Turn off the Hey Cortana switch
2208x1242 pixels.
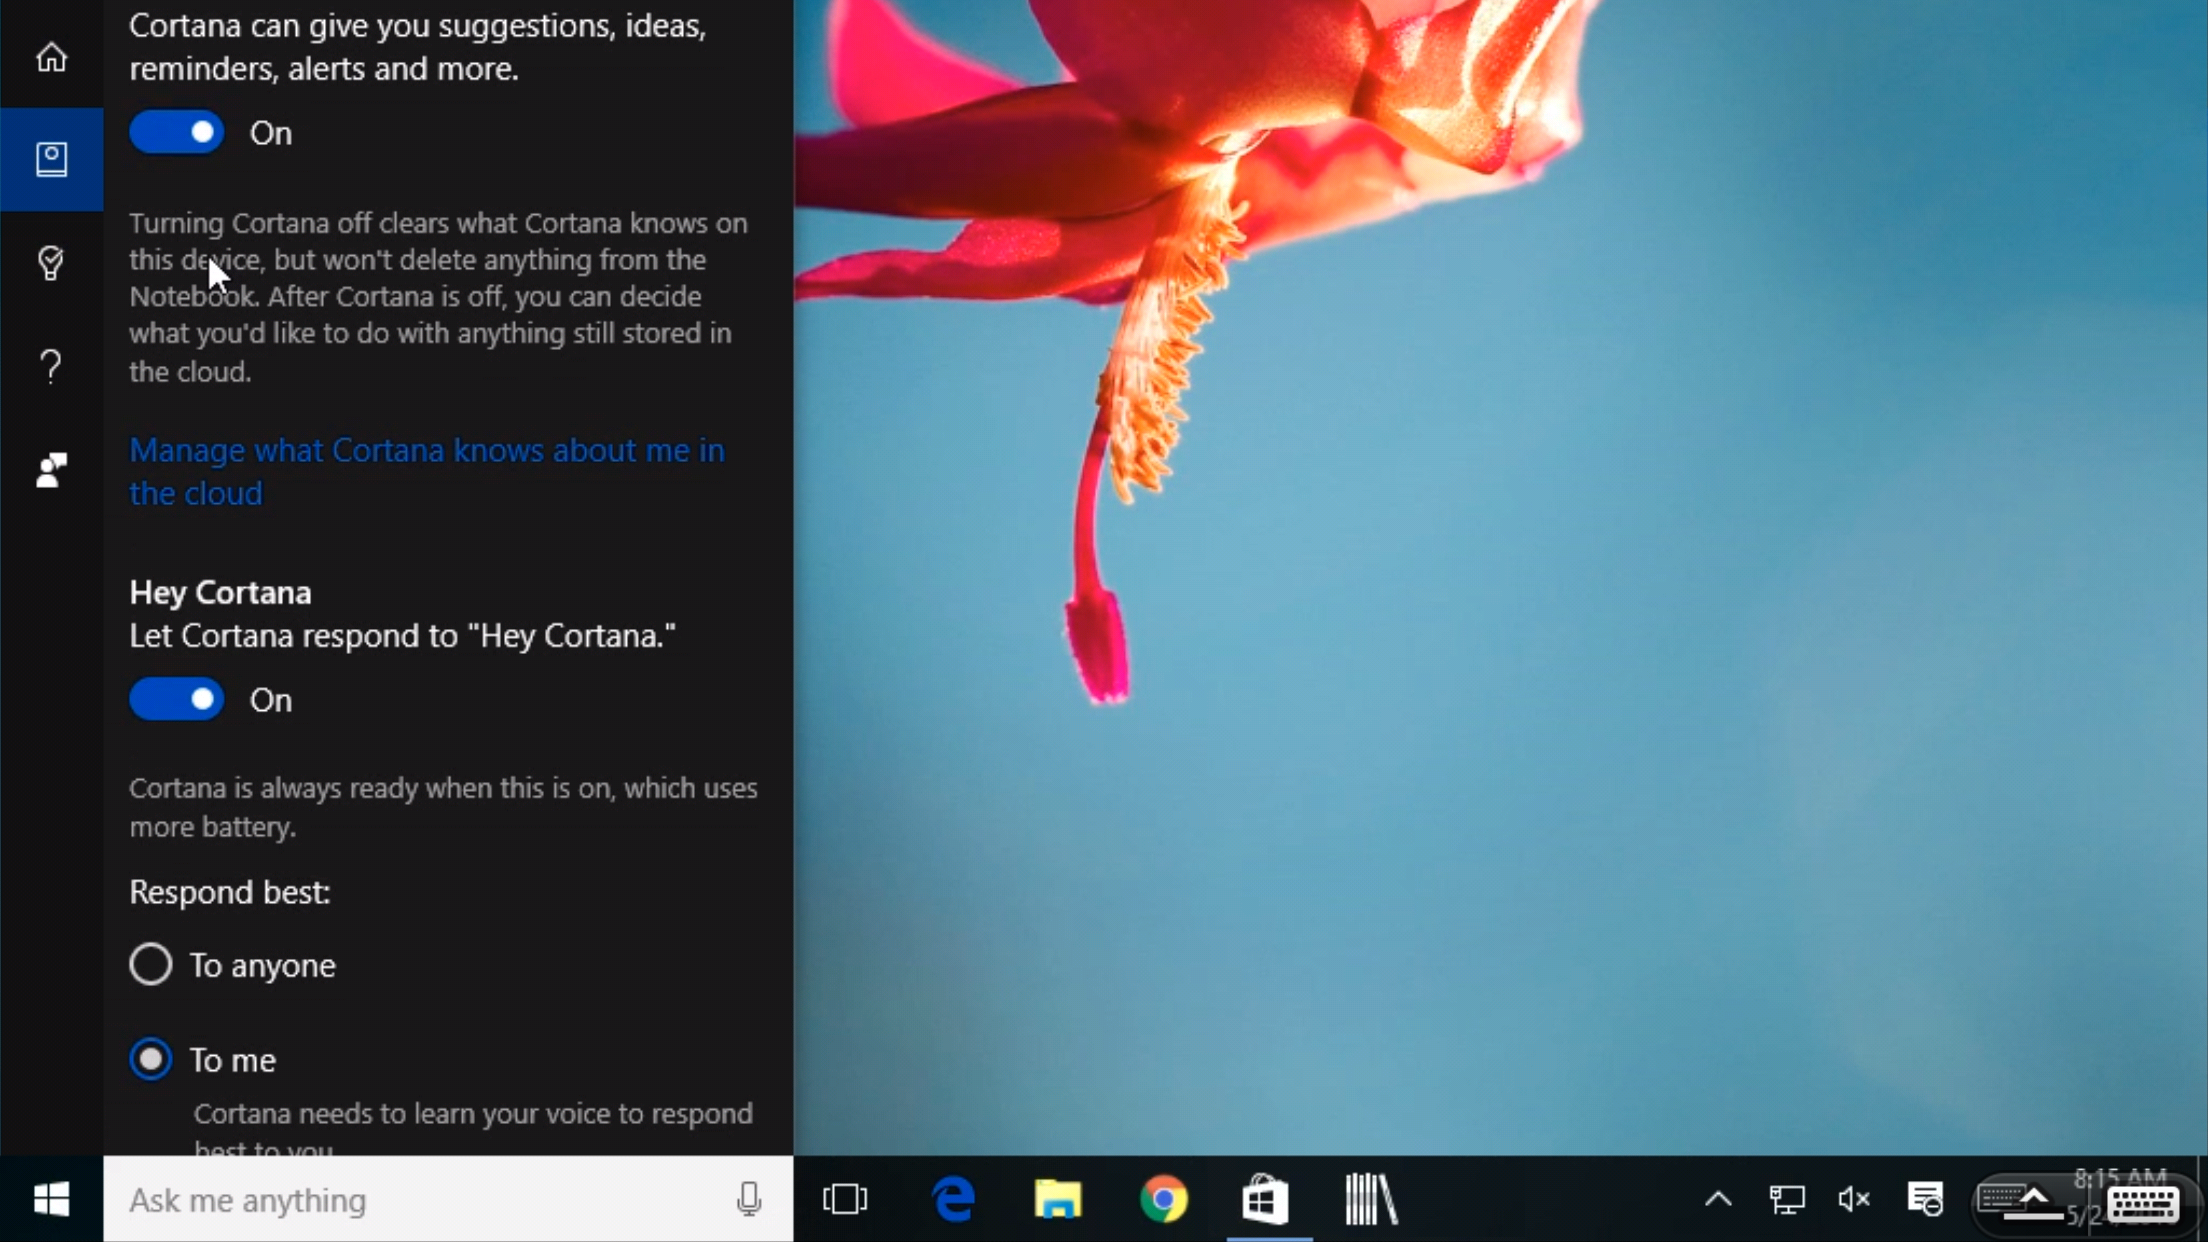pos(176,699)
